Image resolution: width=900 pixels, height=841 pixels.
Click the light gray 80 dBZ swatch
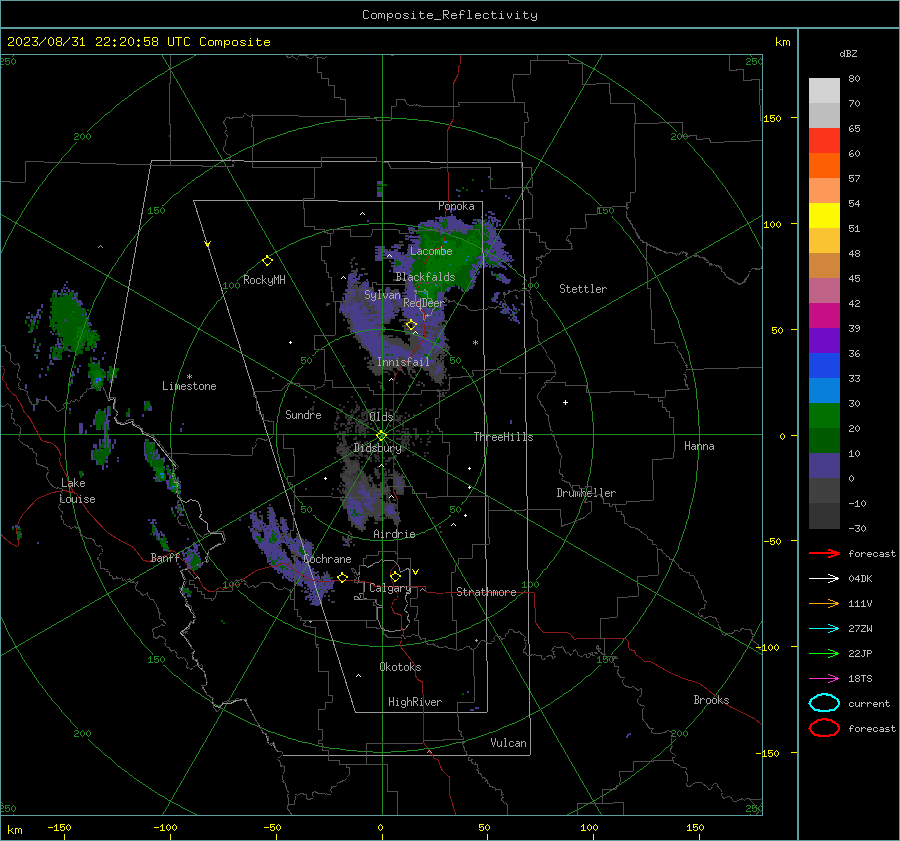(824, 90)
